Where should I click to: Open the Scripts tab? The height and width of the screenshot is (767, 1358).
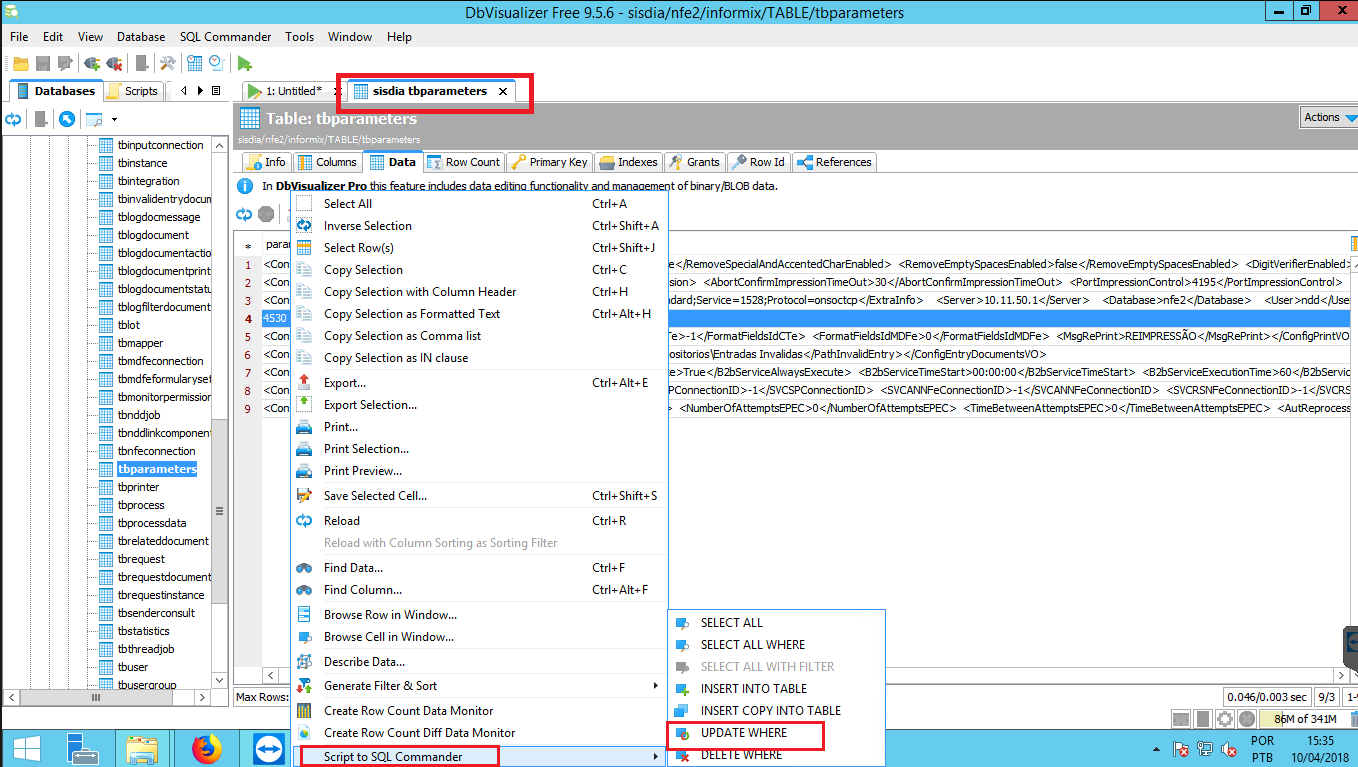tap(132, 91)
